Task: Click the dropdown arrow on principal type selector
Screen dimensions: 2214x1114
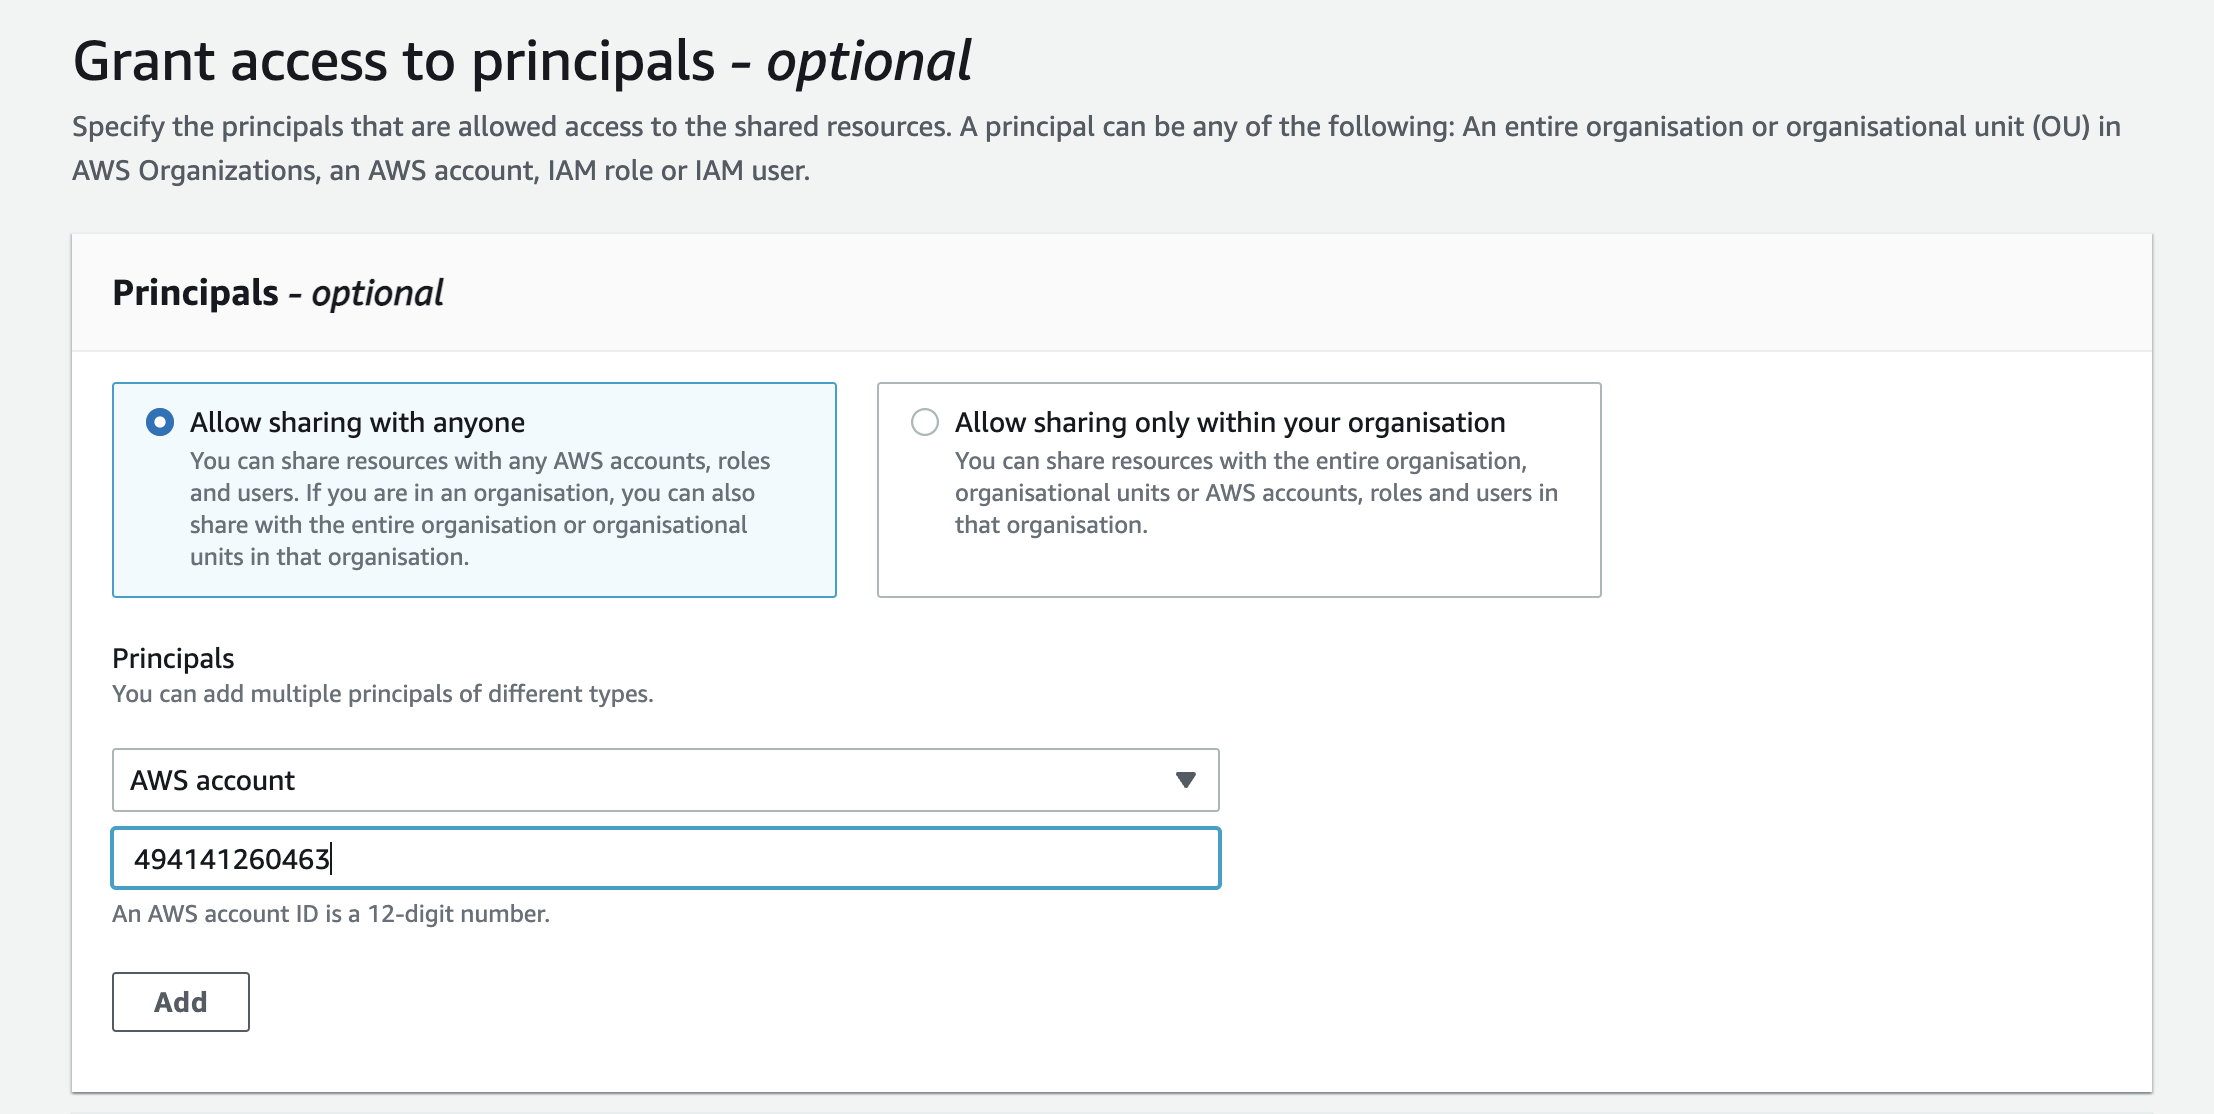Action: (1186, 780)
